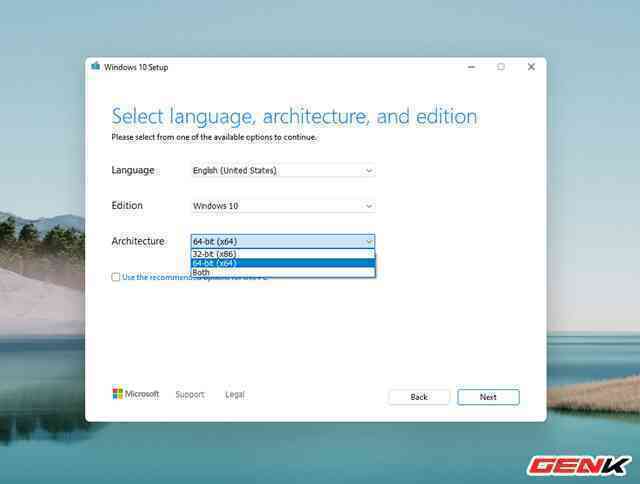Screen dimensions: 640x484
Task: Click the Language label
Action: 133,170
